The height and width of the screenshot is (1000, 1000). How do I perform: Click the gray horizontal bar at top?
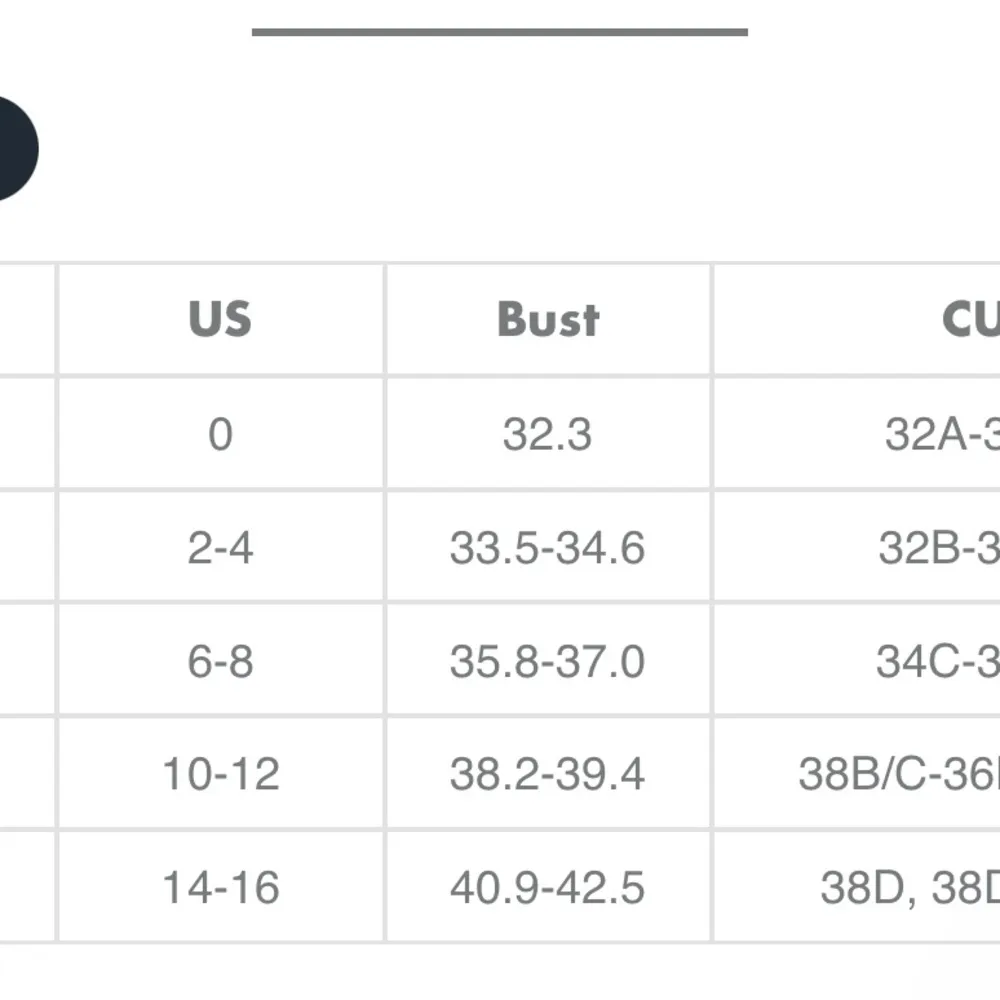pos(499,32)
